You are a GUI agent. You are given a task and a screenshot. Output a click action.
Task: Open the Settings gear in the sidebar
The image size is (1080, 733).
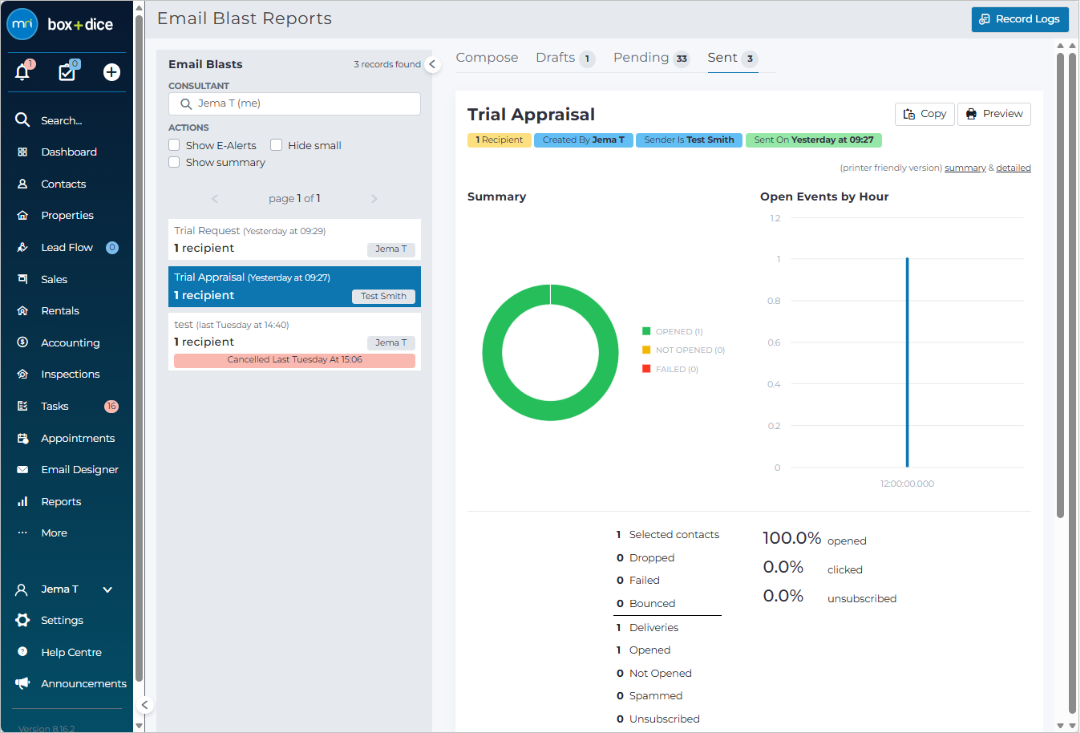pos(23,620)
